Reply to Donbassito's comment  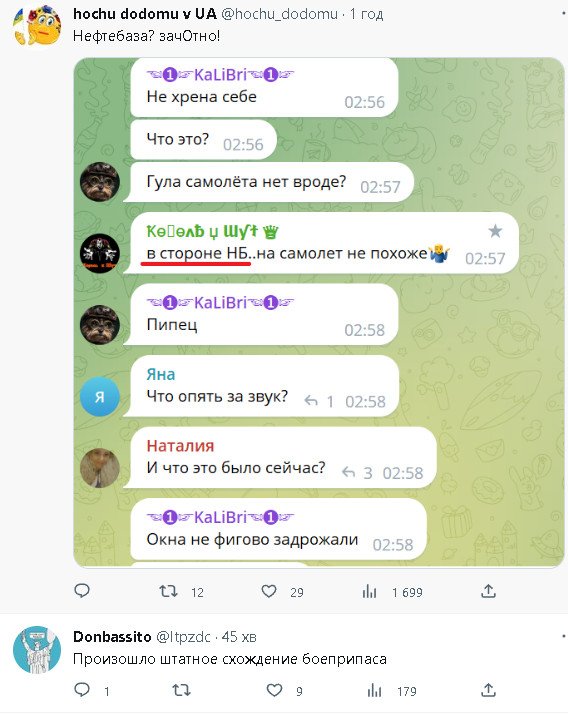coord(82,690)
